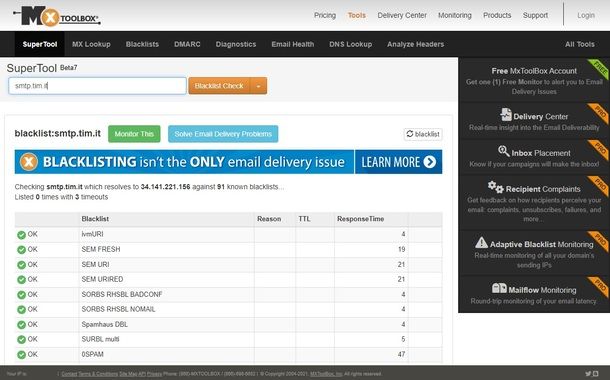The height and width of the screenshot is (380, 610).
Task: Open the Support page
Action: [535, 15]
